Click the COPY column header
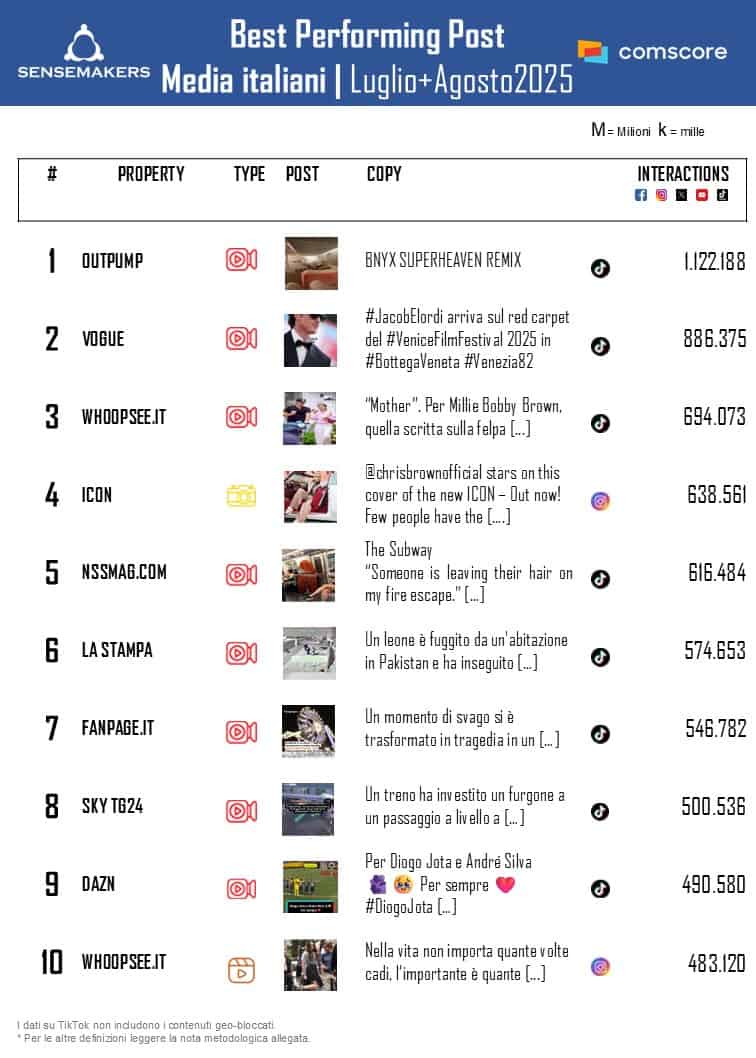The image size is (756, 1058). click(x=384, y=174)
